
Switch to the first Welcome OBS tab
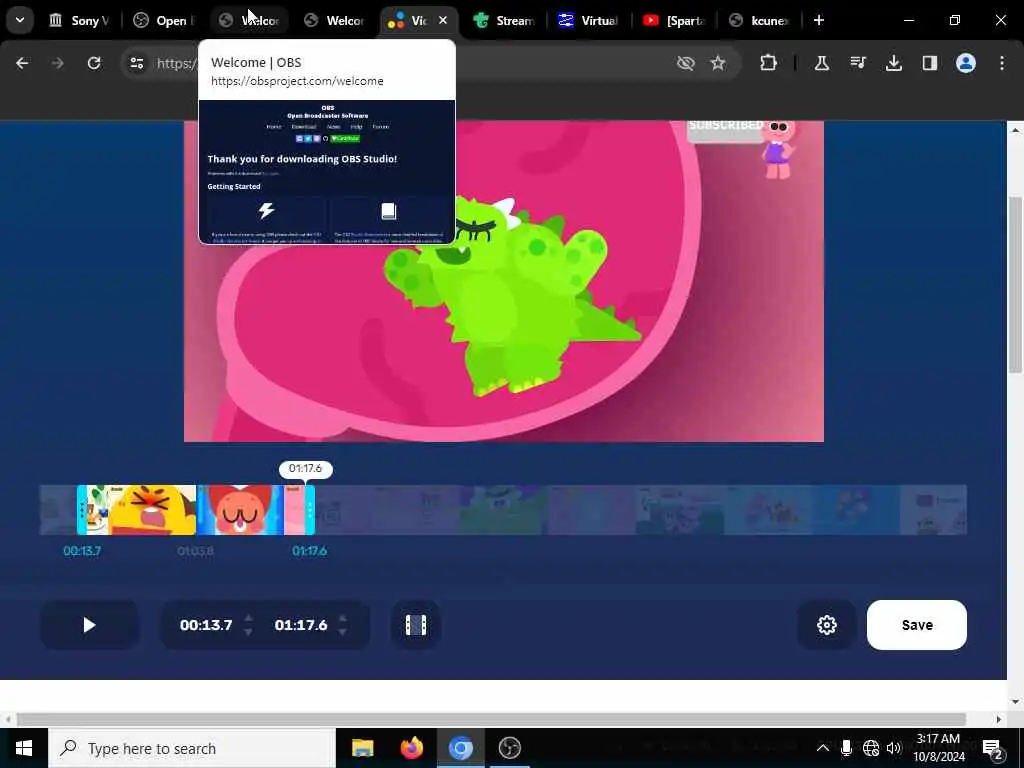pyautogui.click(x=249, y=20)
